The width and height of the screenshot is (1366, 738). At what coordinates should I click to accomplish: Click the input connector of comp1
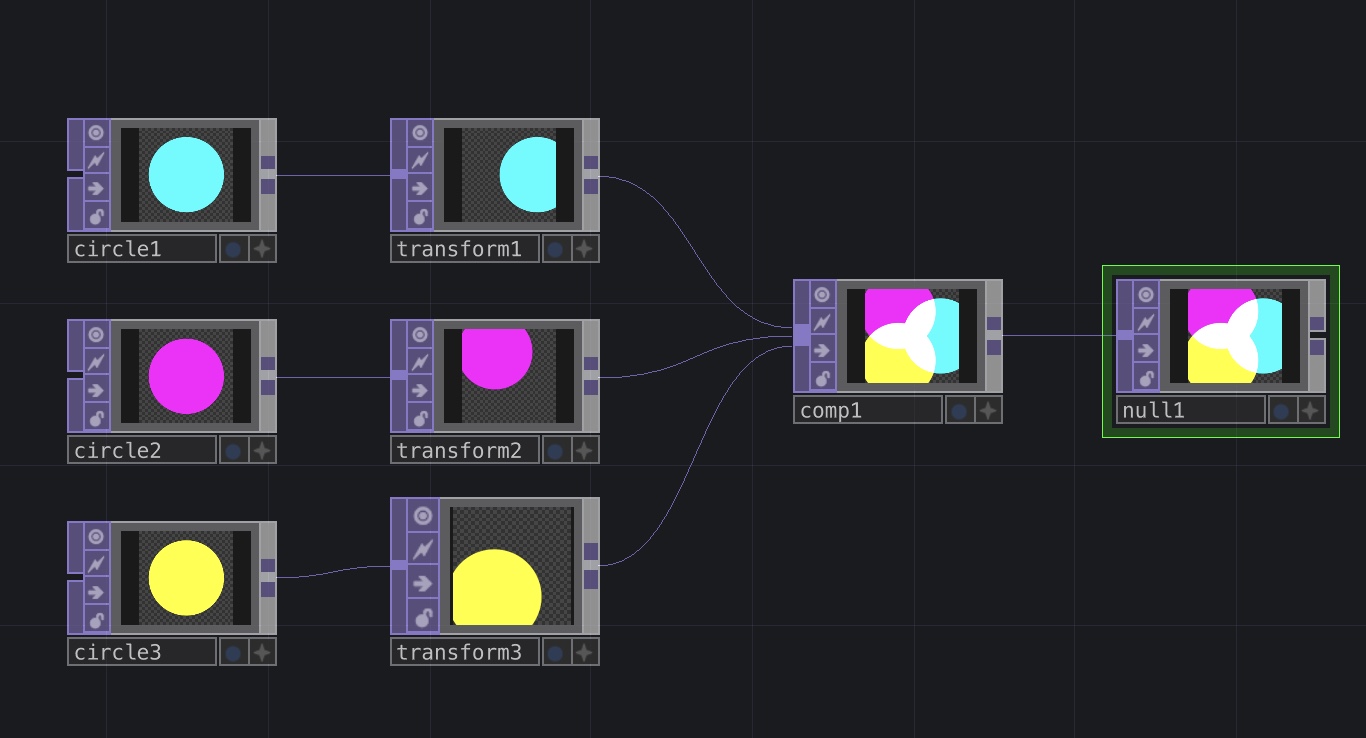(x=802, y=335)
